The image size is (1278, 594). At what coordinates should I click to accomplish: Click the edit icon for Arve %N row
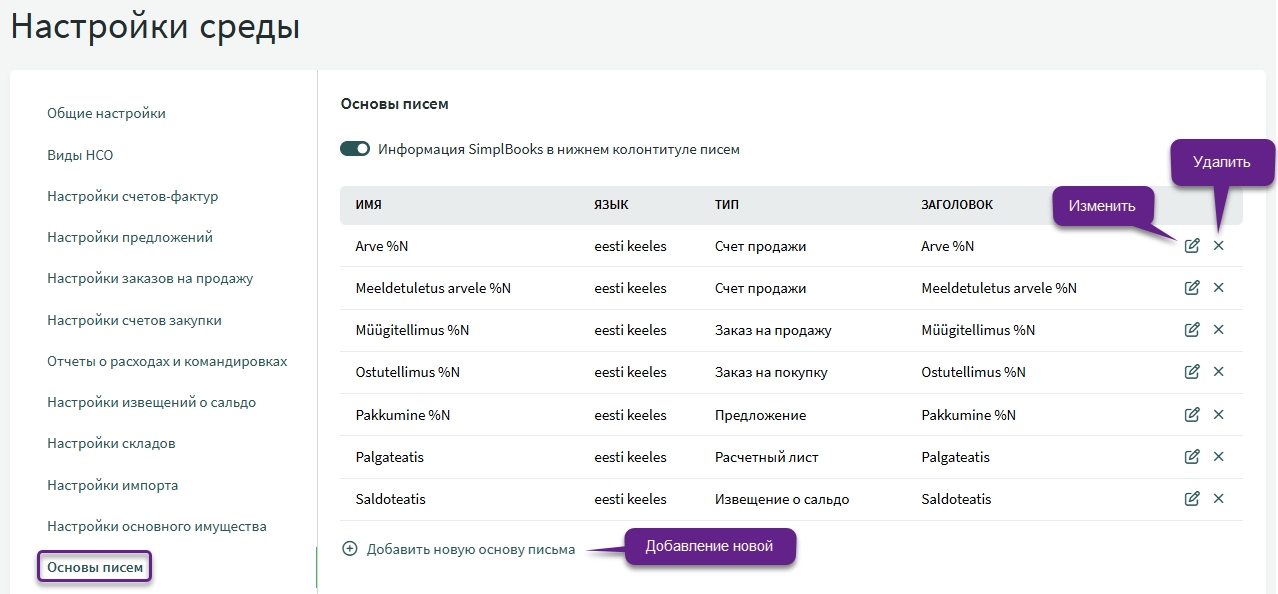coord(1191,246)
